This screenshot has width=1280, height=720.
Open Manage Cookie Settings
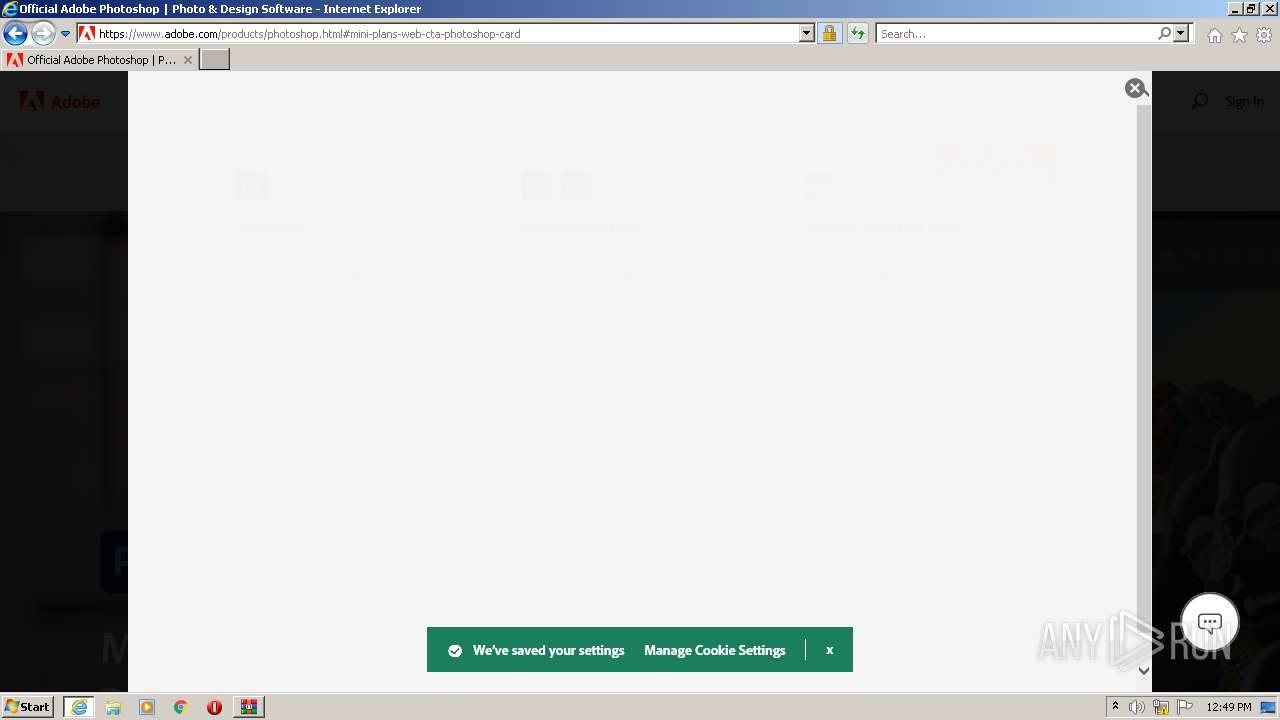coord(715,650)
